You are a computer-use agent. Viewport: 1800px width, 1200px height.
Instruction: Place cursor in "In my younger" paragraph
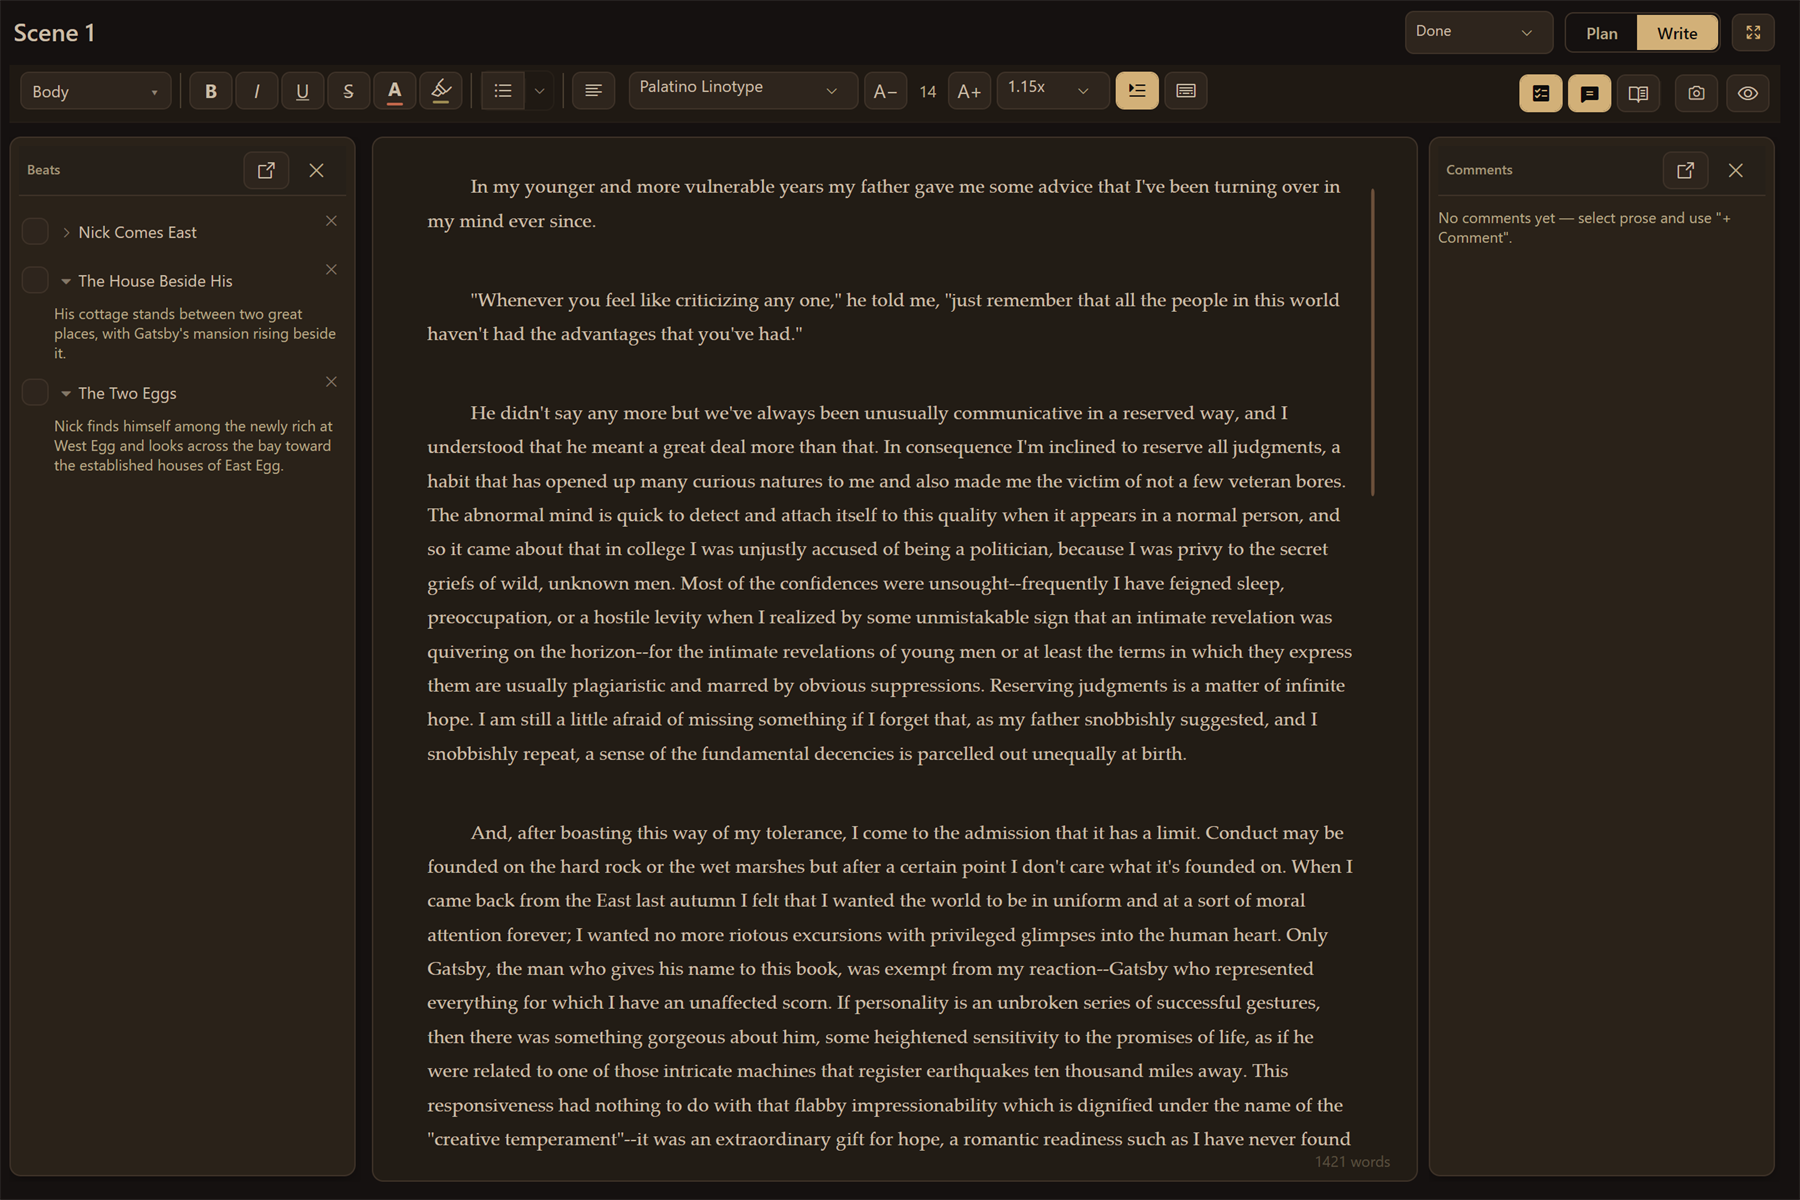(884, 203)
